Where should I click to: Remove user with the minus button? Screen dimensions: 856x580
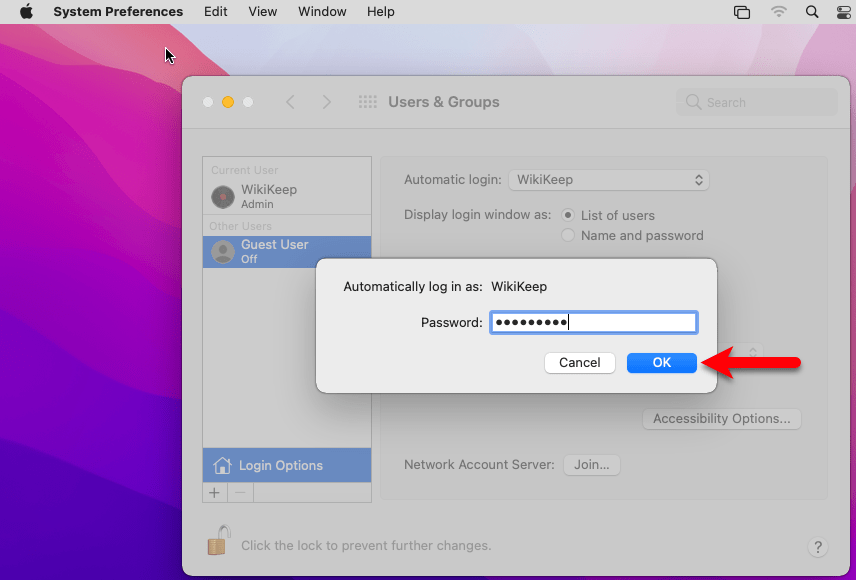point(240,493)
